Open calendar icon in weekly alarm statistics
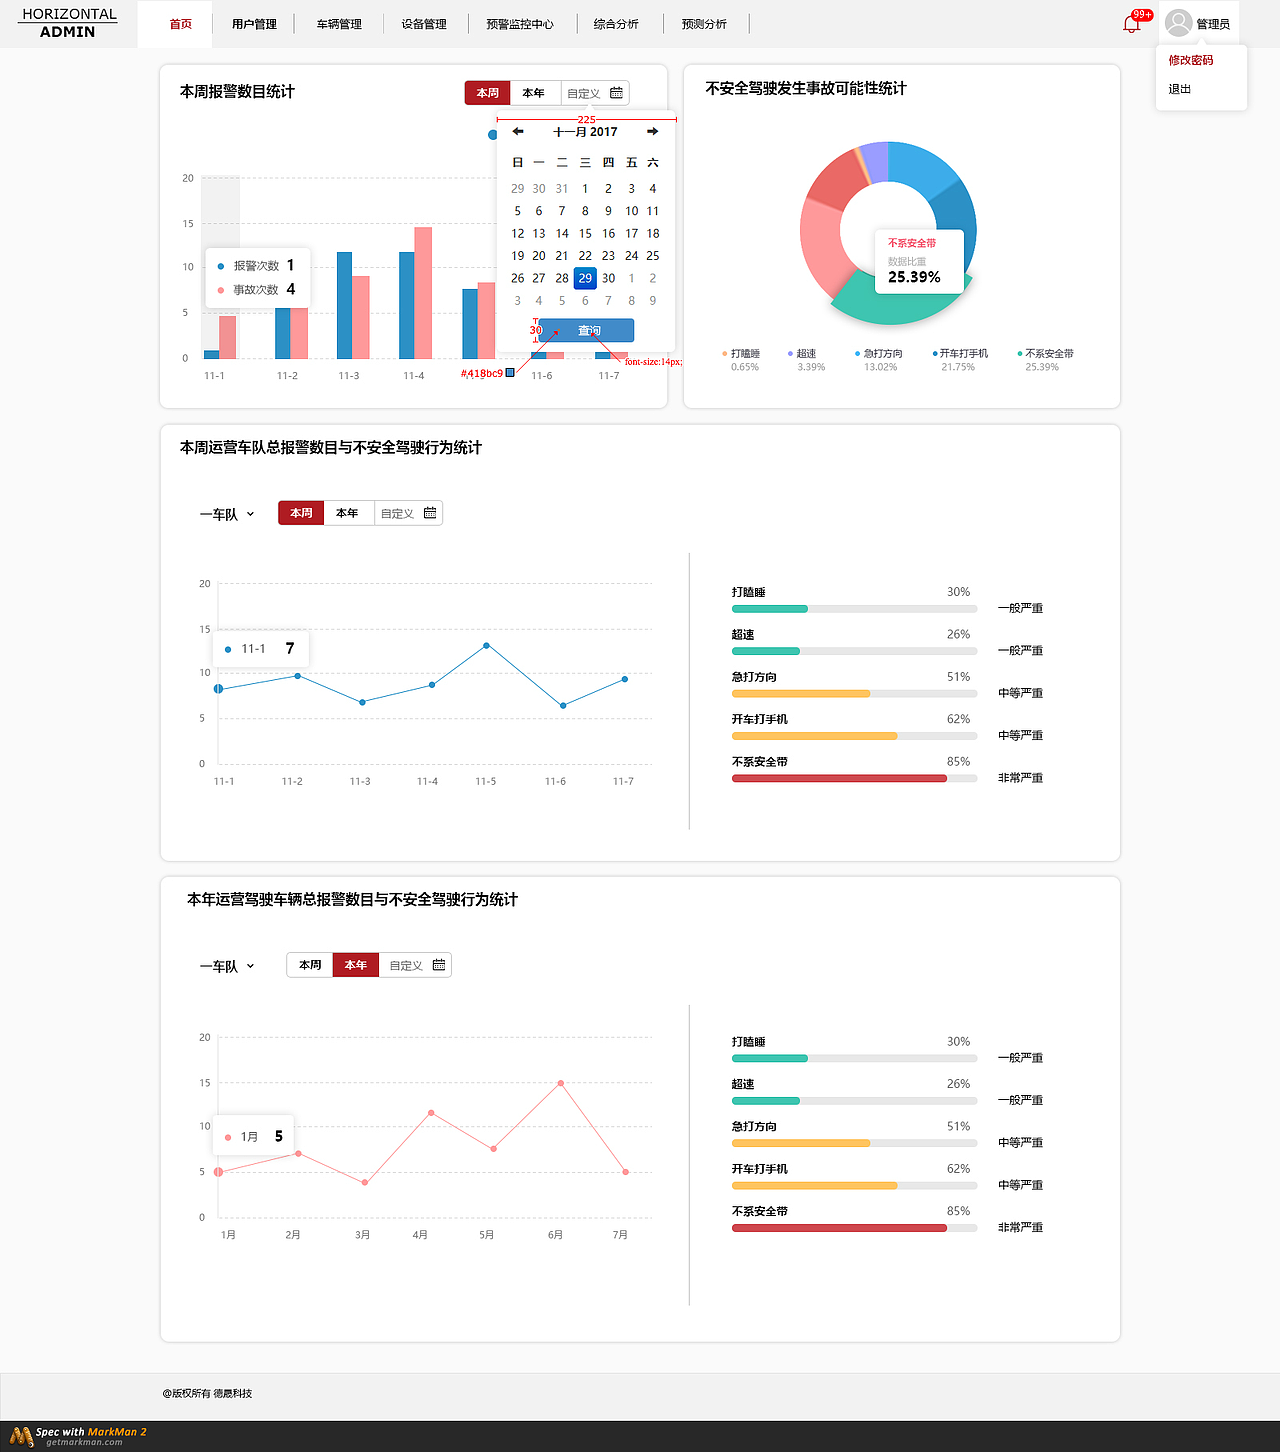This screenshot has height=1452, width=1280. tap(616, 93)
